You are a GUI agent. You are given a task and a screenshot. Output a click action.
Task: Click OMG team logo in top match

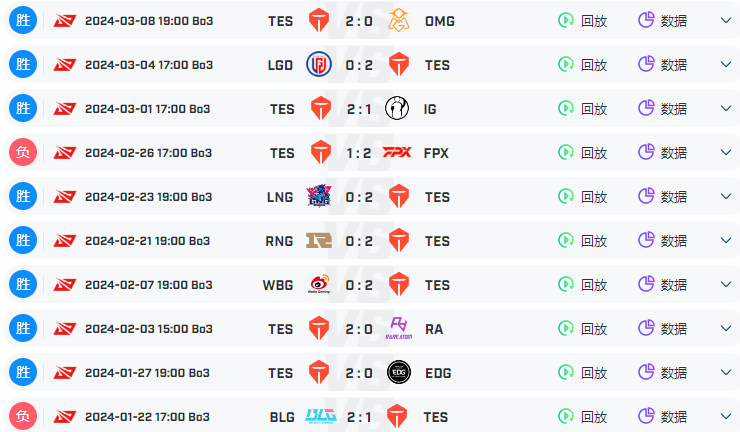399,20
